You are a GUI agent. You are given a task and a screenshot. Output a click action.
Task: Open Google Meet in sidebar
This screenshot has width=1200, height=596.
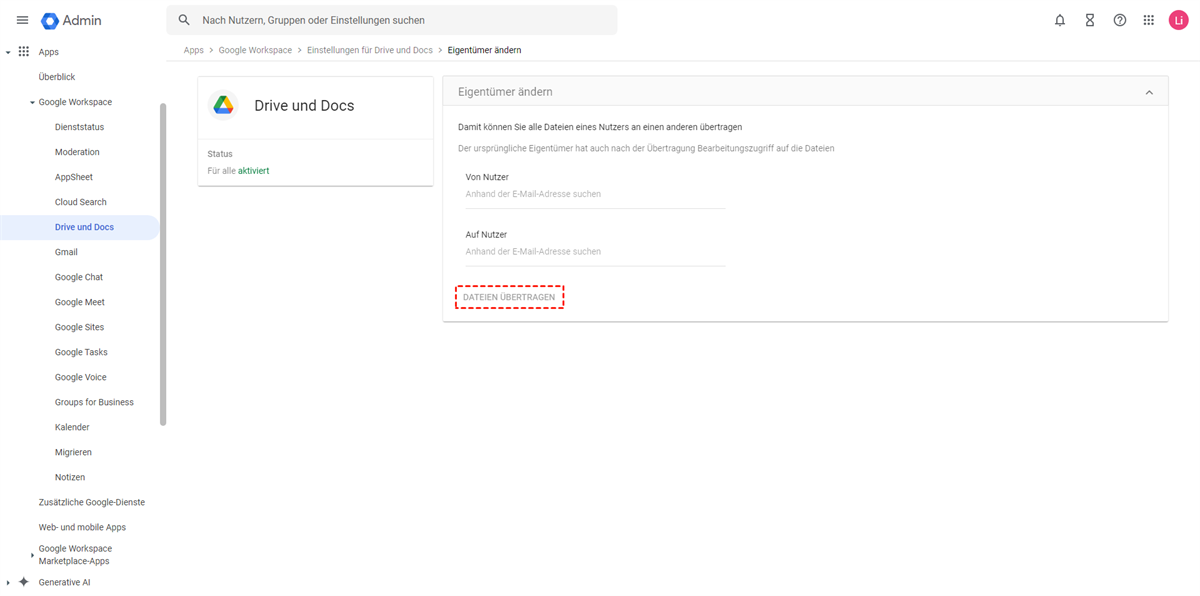coord(80,302)
